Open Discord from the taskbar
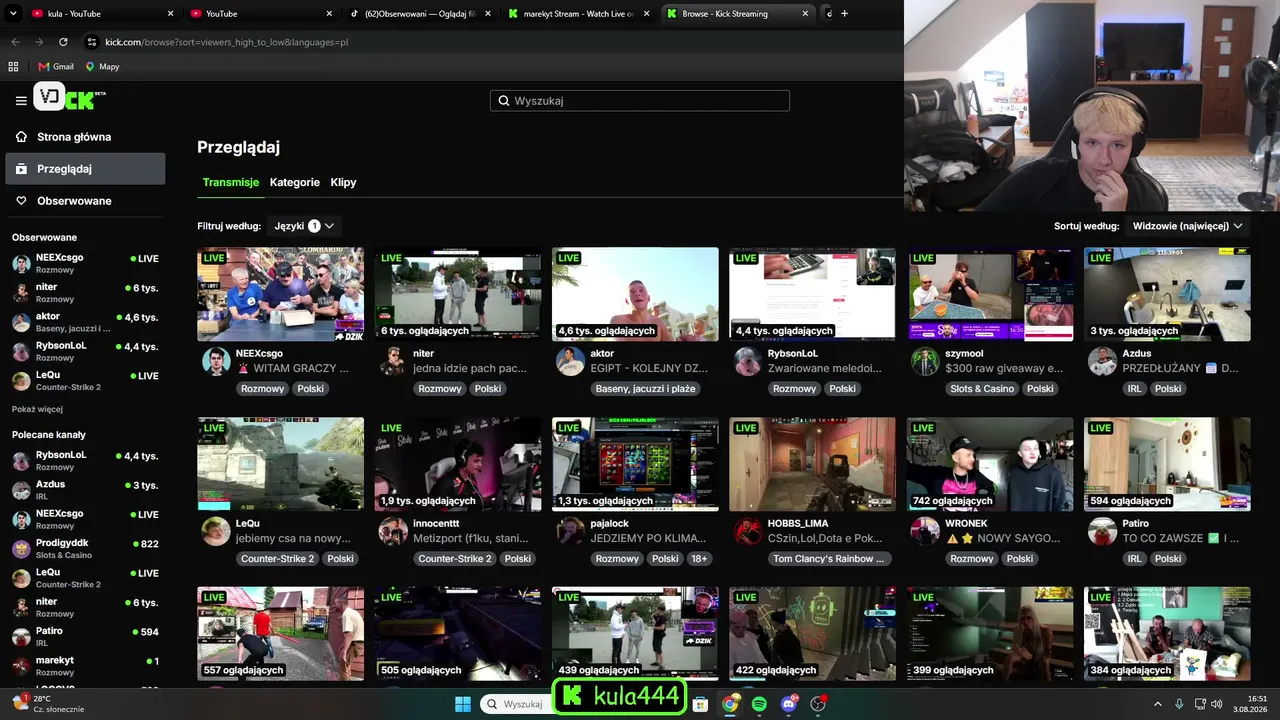 [789, 704]
